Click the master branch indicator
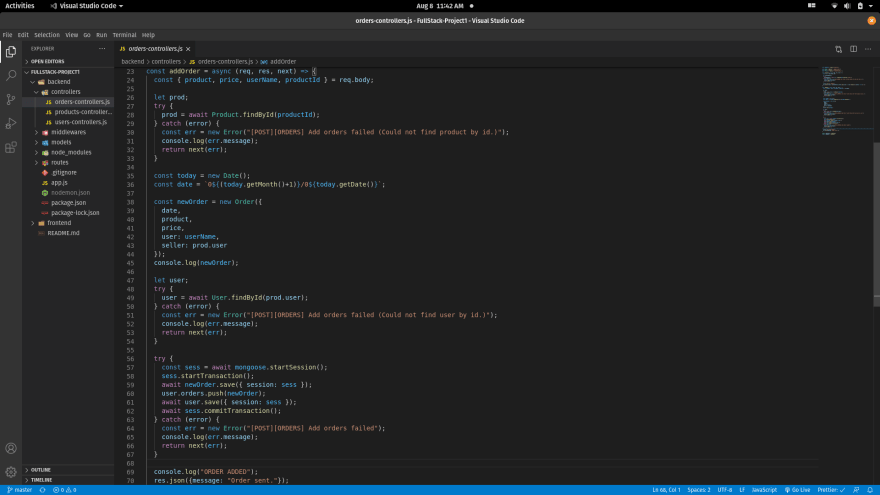 pyautogui.click(x=20, y=490)
